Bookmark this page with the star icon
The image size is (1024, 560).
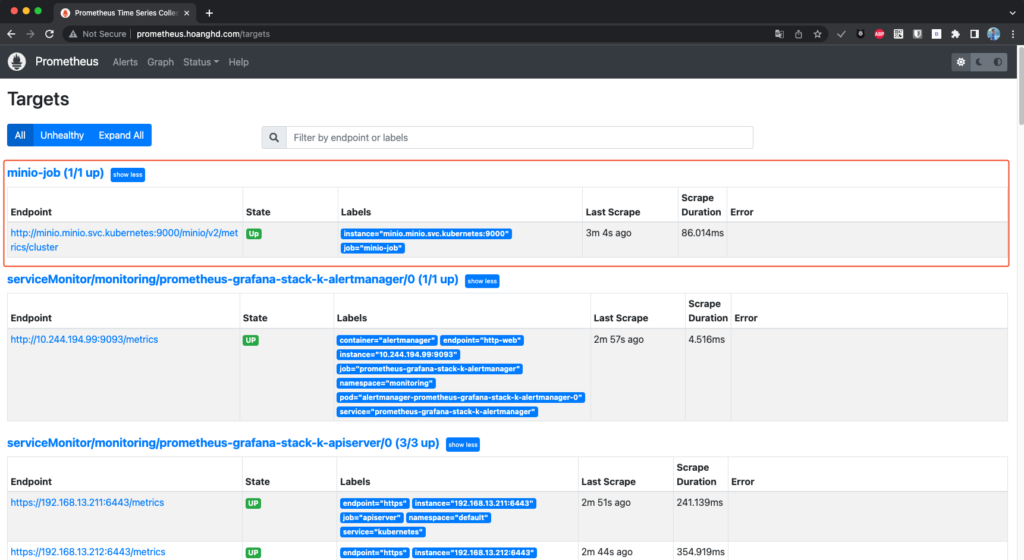point(817,34)
